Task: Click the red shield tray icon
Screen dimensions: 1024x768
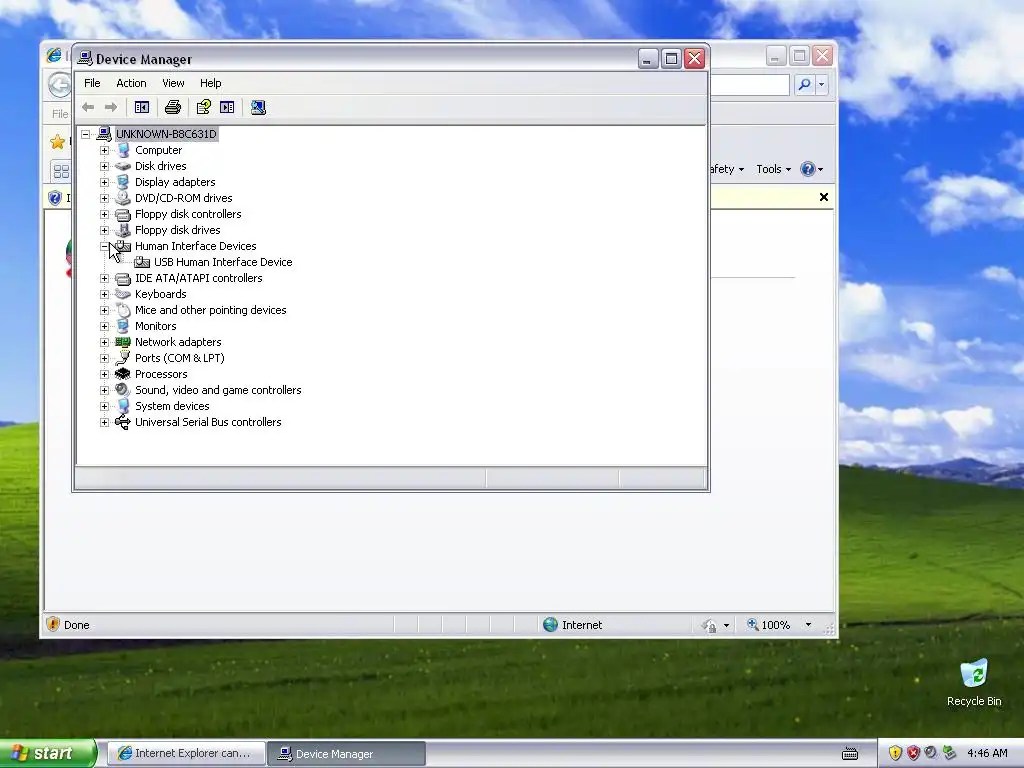Action: (x=913, y=753)
